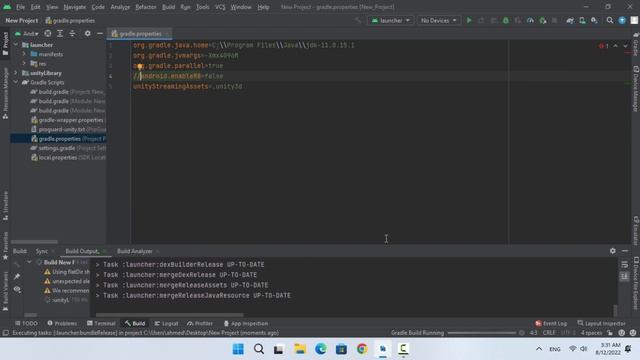Click the blue updates icon in toolbar
The width and height of the screenshot is (640, 360).
(x=622, y=20)
